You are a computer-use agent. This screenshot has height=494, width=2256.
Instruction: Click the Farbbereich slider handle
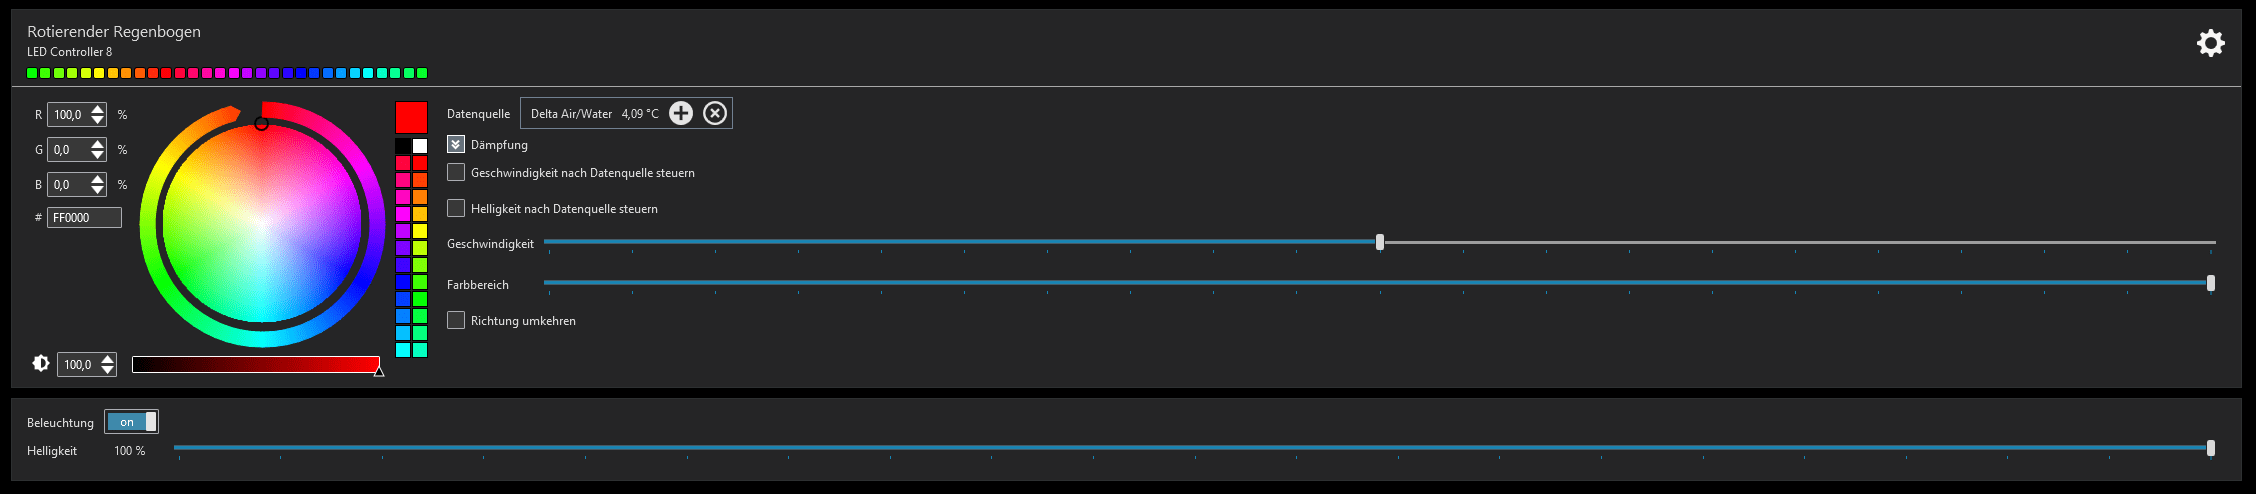click(2211, 283)
